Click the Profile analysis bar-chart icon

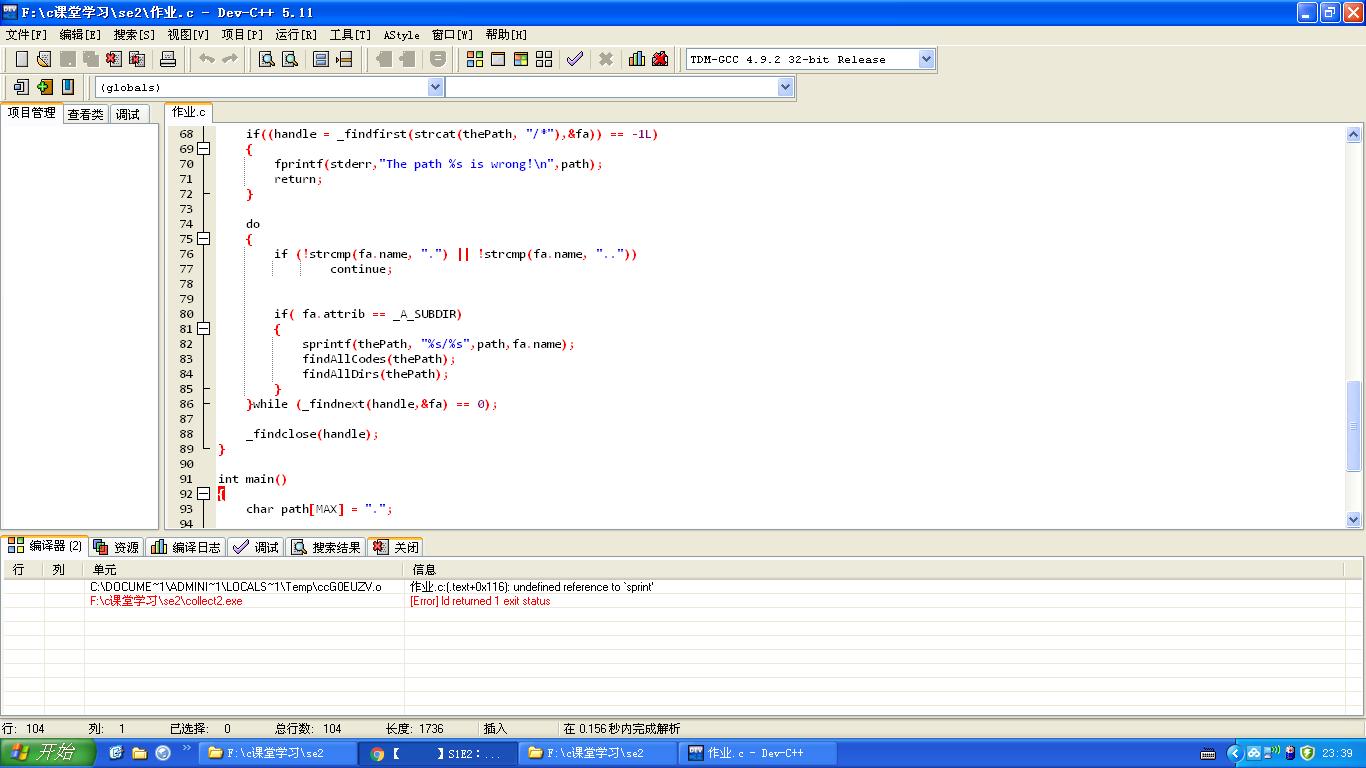coord(637,60)
